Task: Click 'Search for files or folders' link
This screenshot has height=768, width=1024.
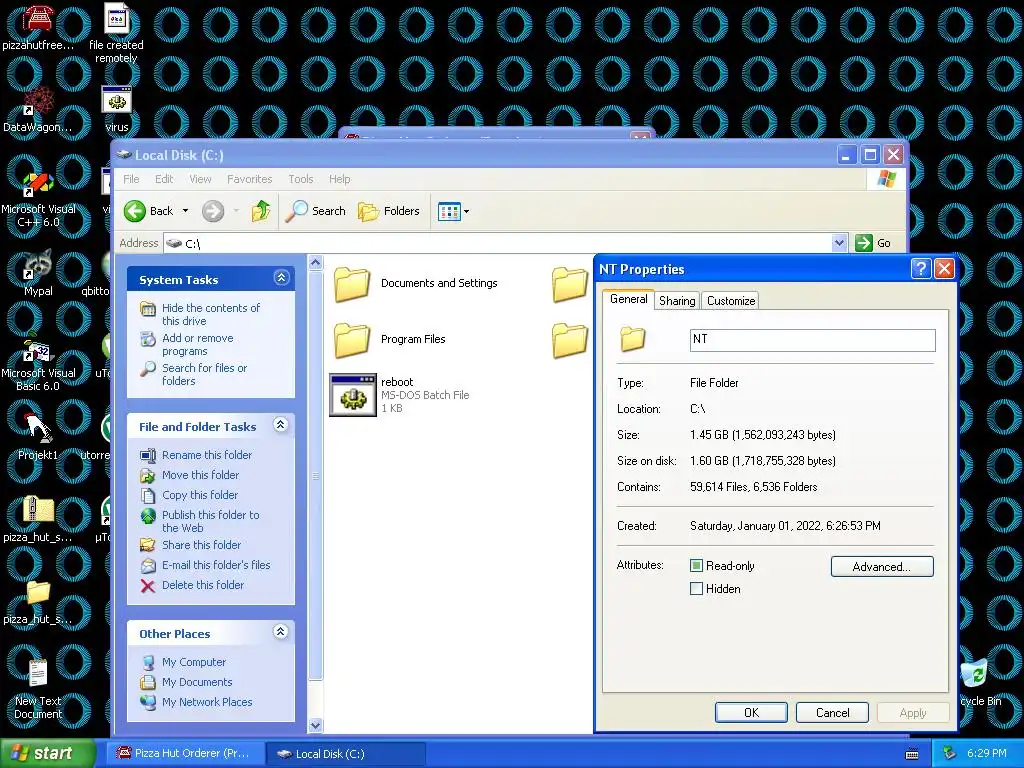Action: (204, 374)
